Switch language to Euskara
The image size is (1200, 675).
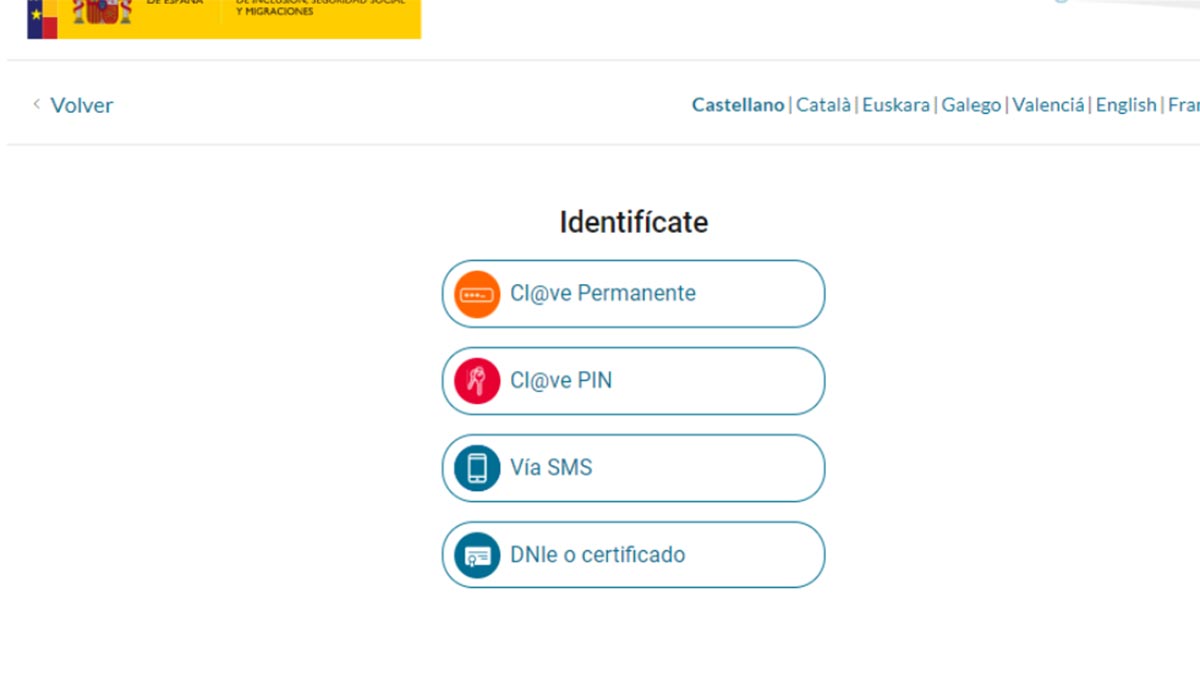[x=895, y=105]
